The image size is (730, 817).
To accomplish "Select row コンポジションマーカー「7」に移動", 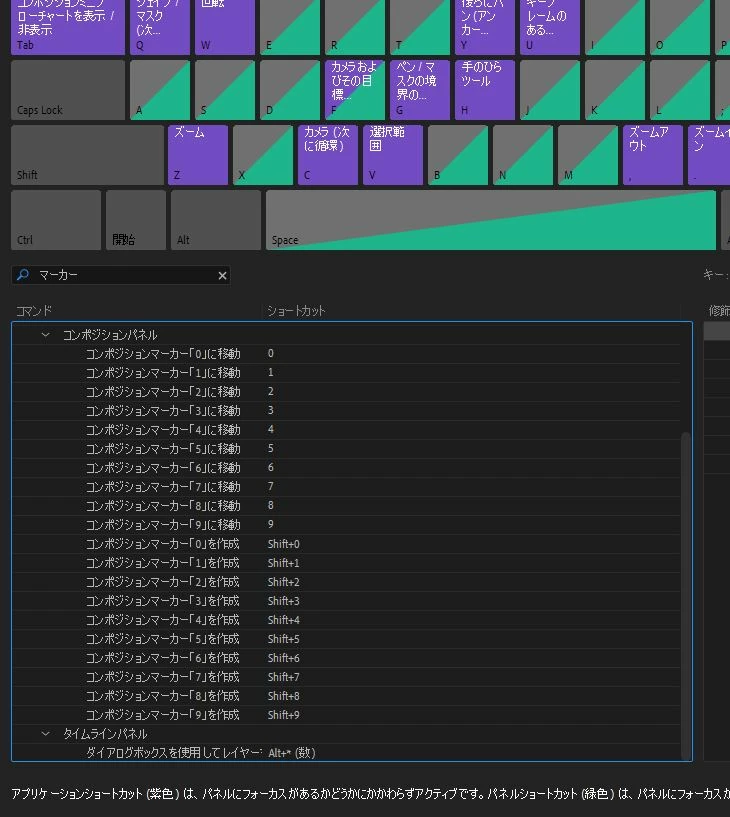I will (x=347, y=487).
